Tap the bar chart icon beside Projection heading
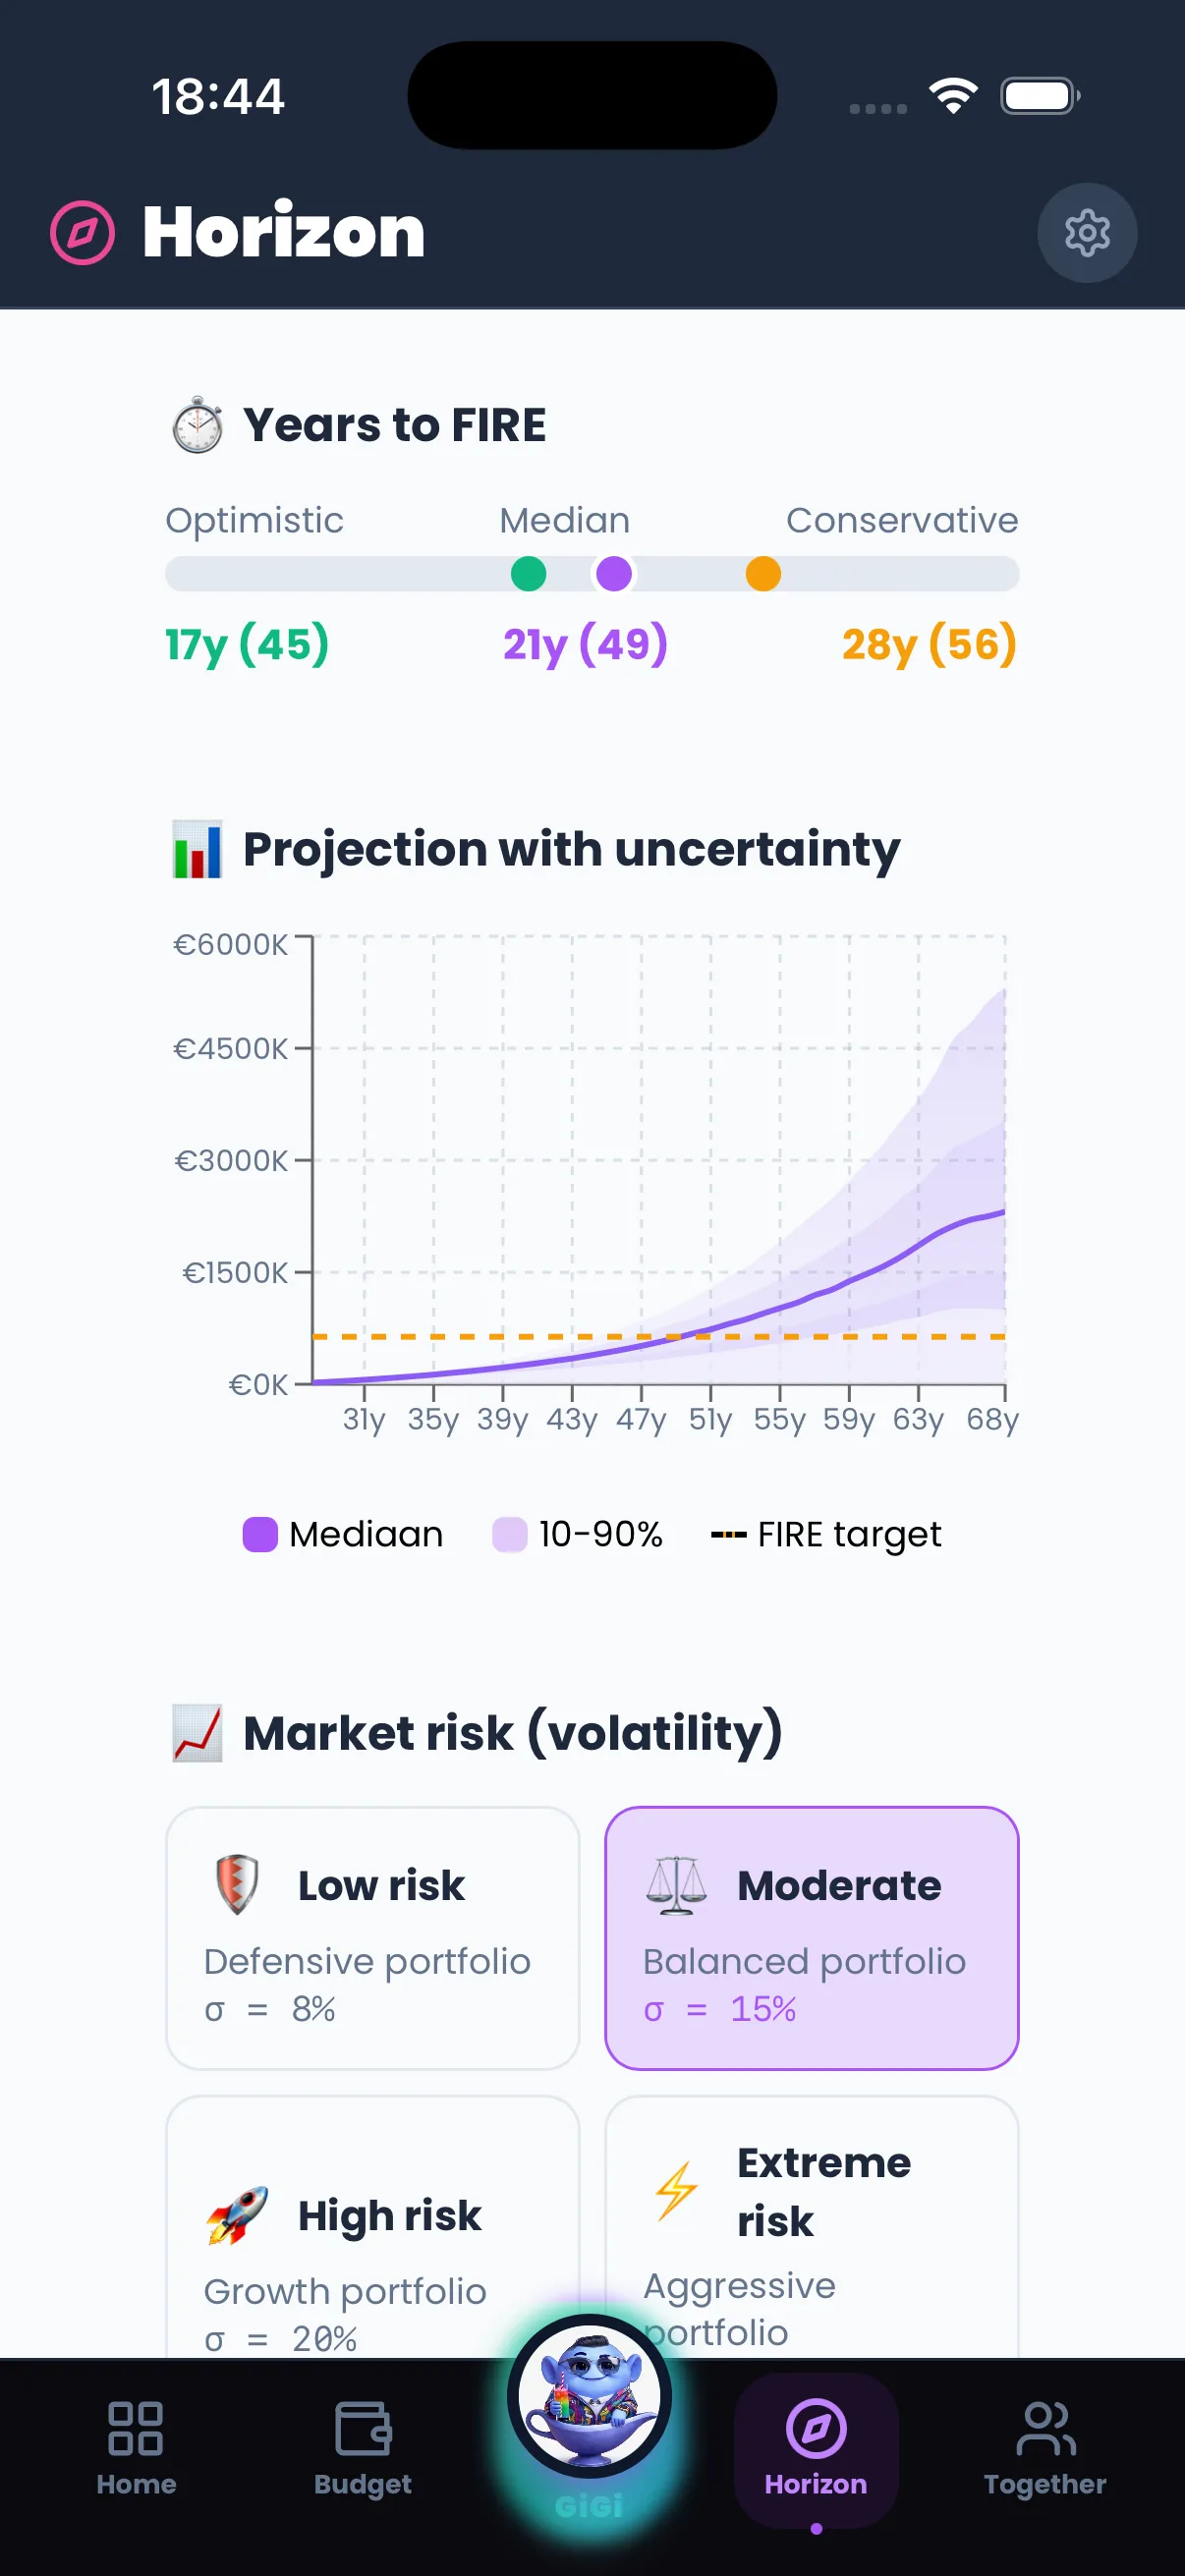 (x=198, y=850)
